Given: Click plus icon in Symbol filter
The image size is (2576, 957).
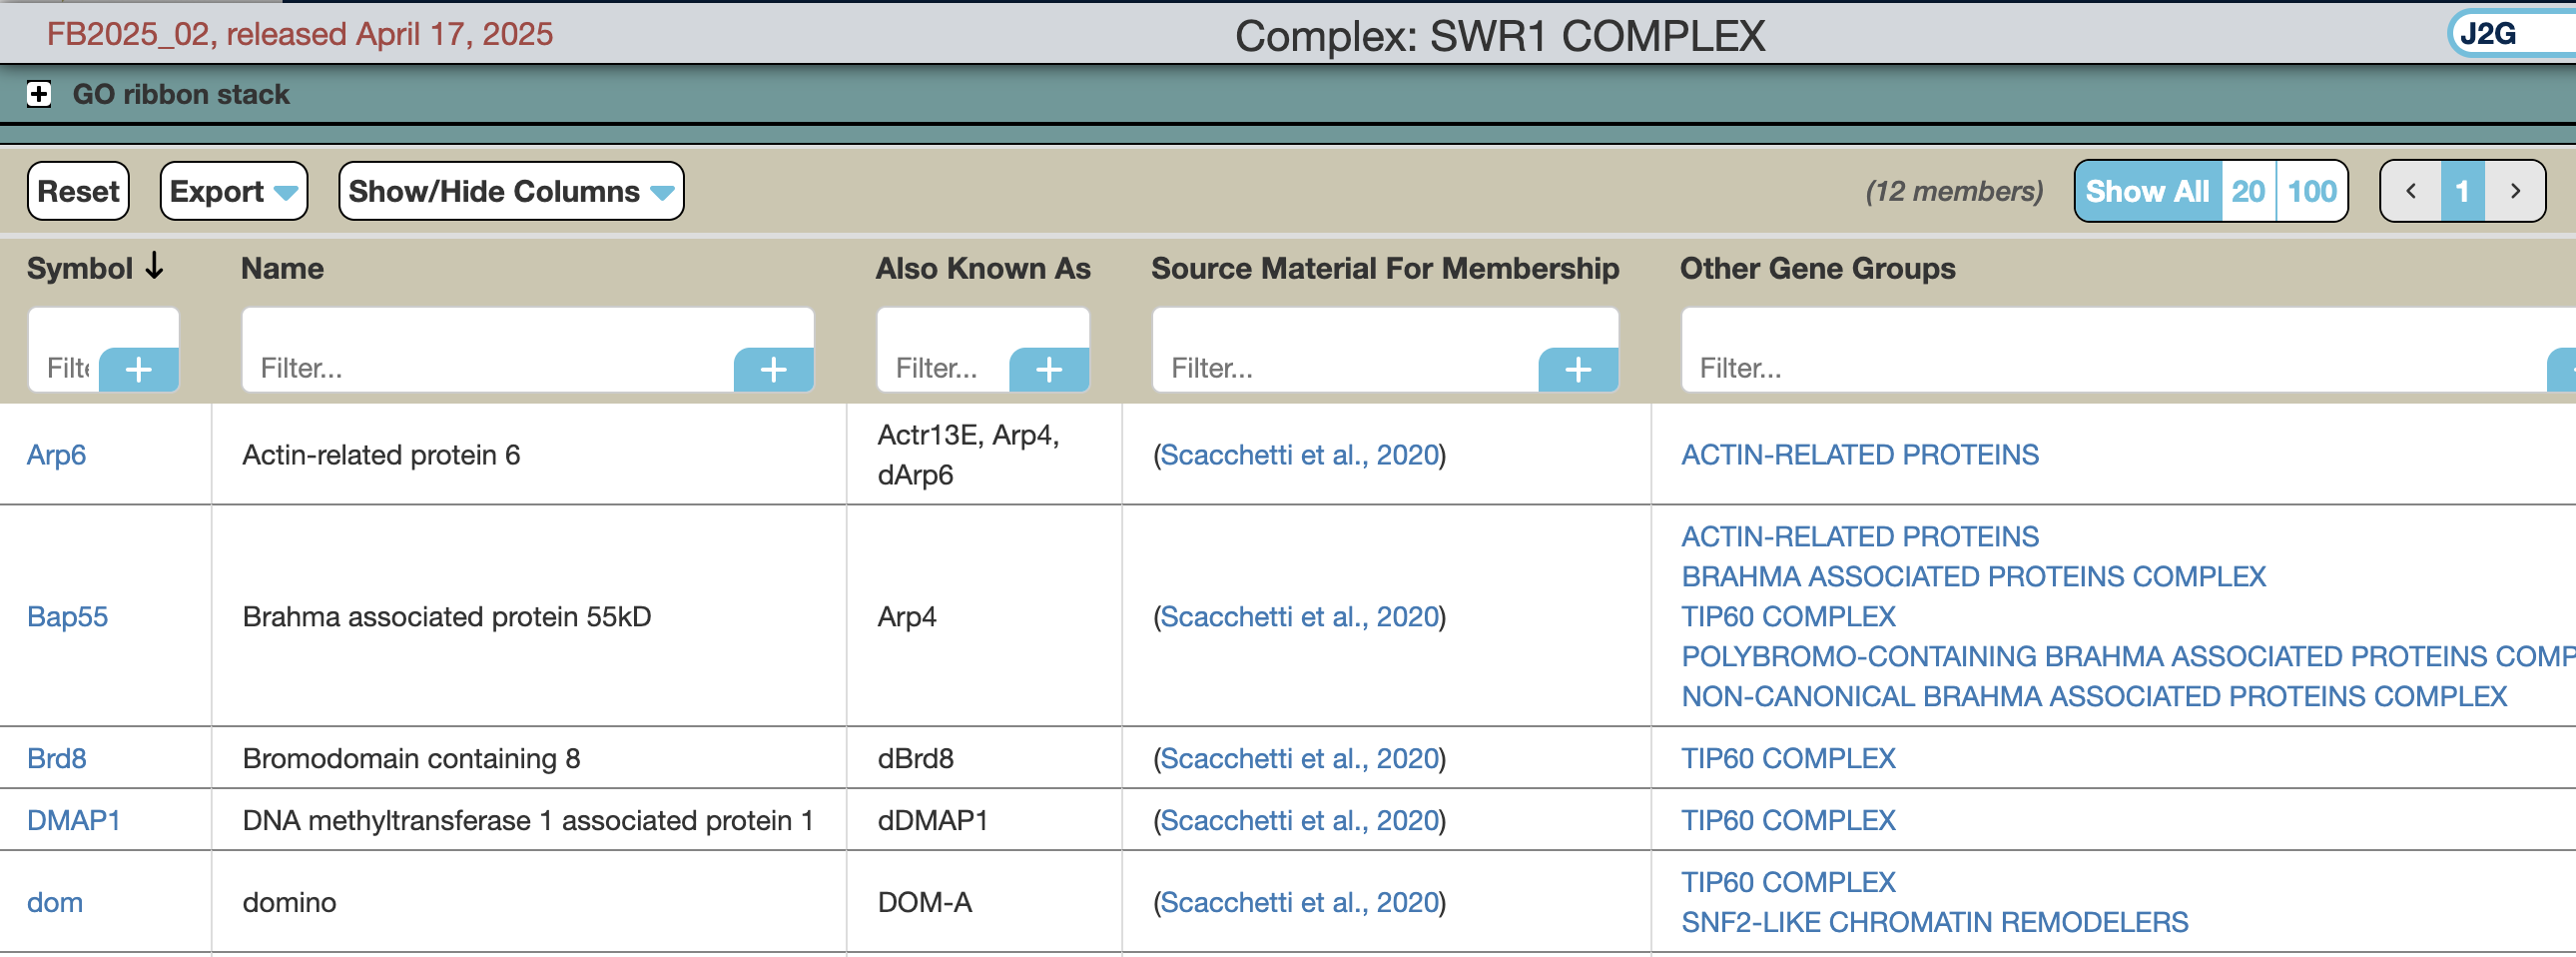Looking at the screenshot, I should coord(139,369).
